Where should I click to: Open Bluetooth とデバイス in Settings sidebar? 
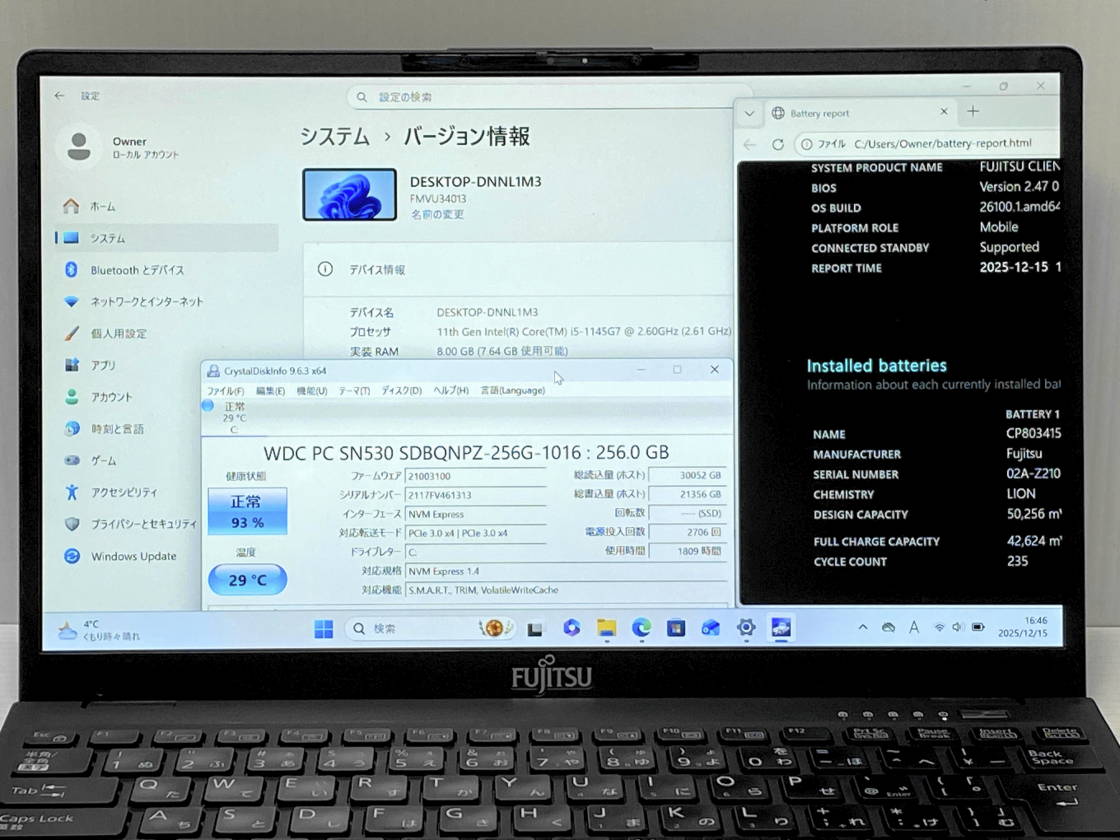tap(136, 270)
